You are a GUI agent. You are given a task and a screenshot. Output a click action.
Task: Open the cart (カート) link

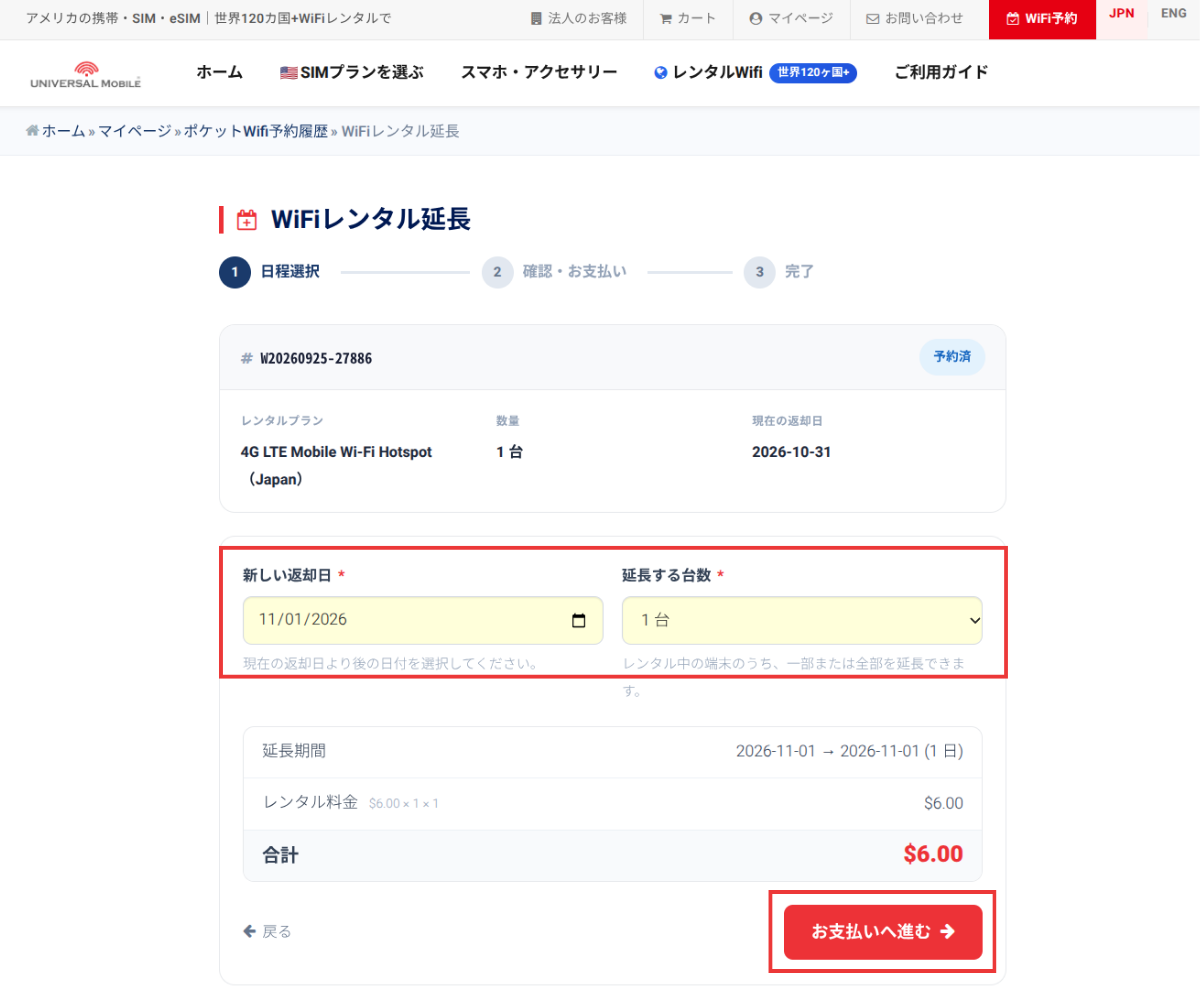click(688, 18)
